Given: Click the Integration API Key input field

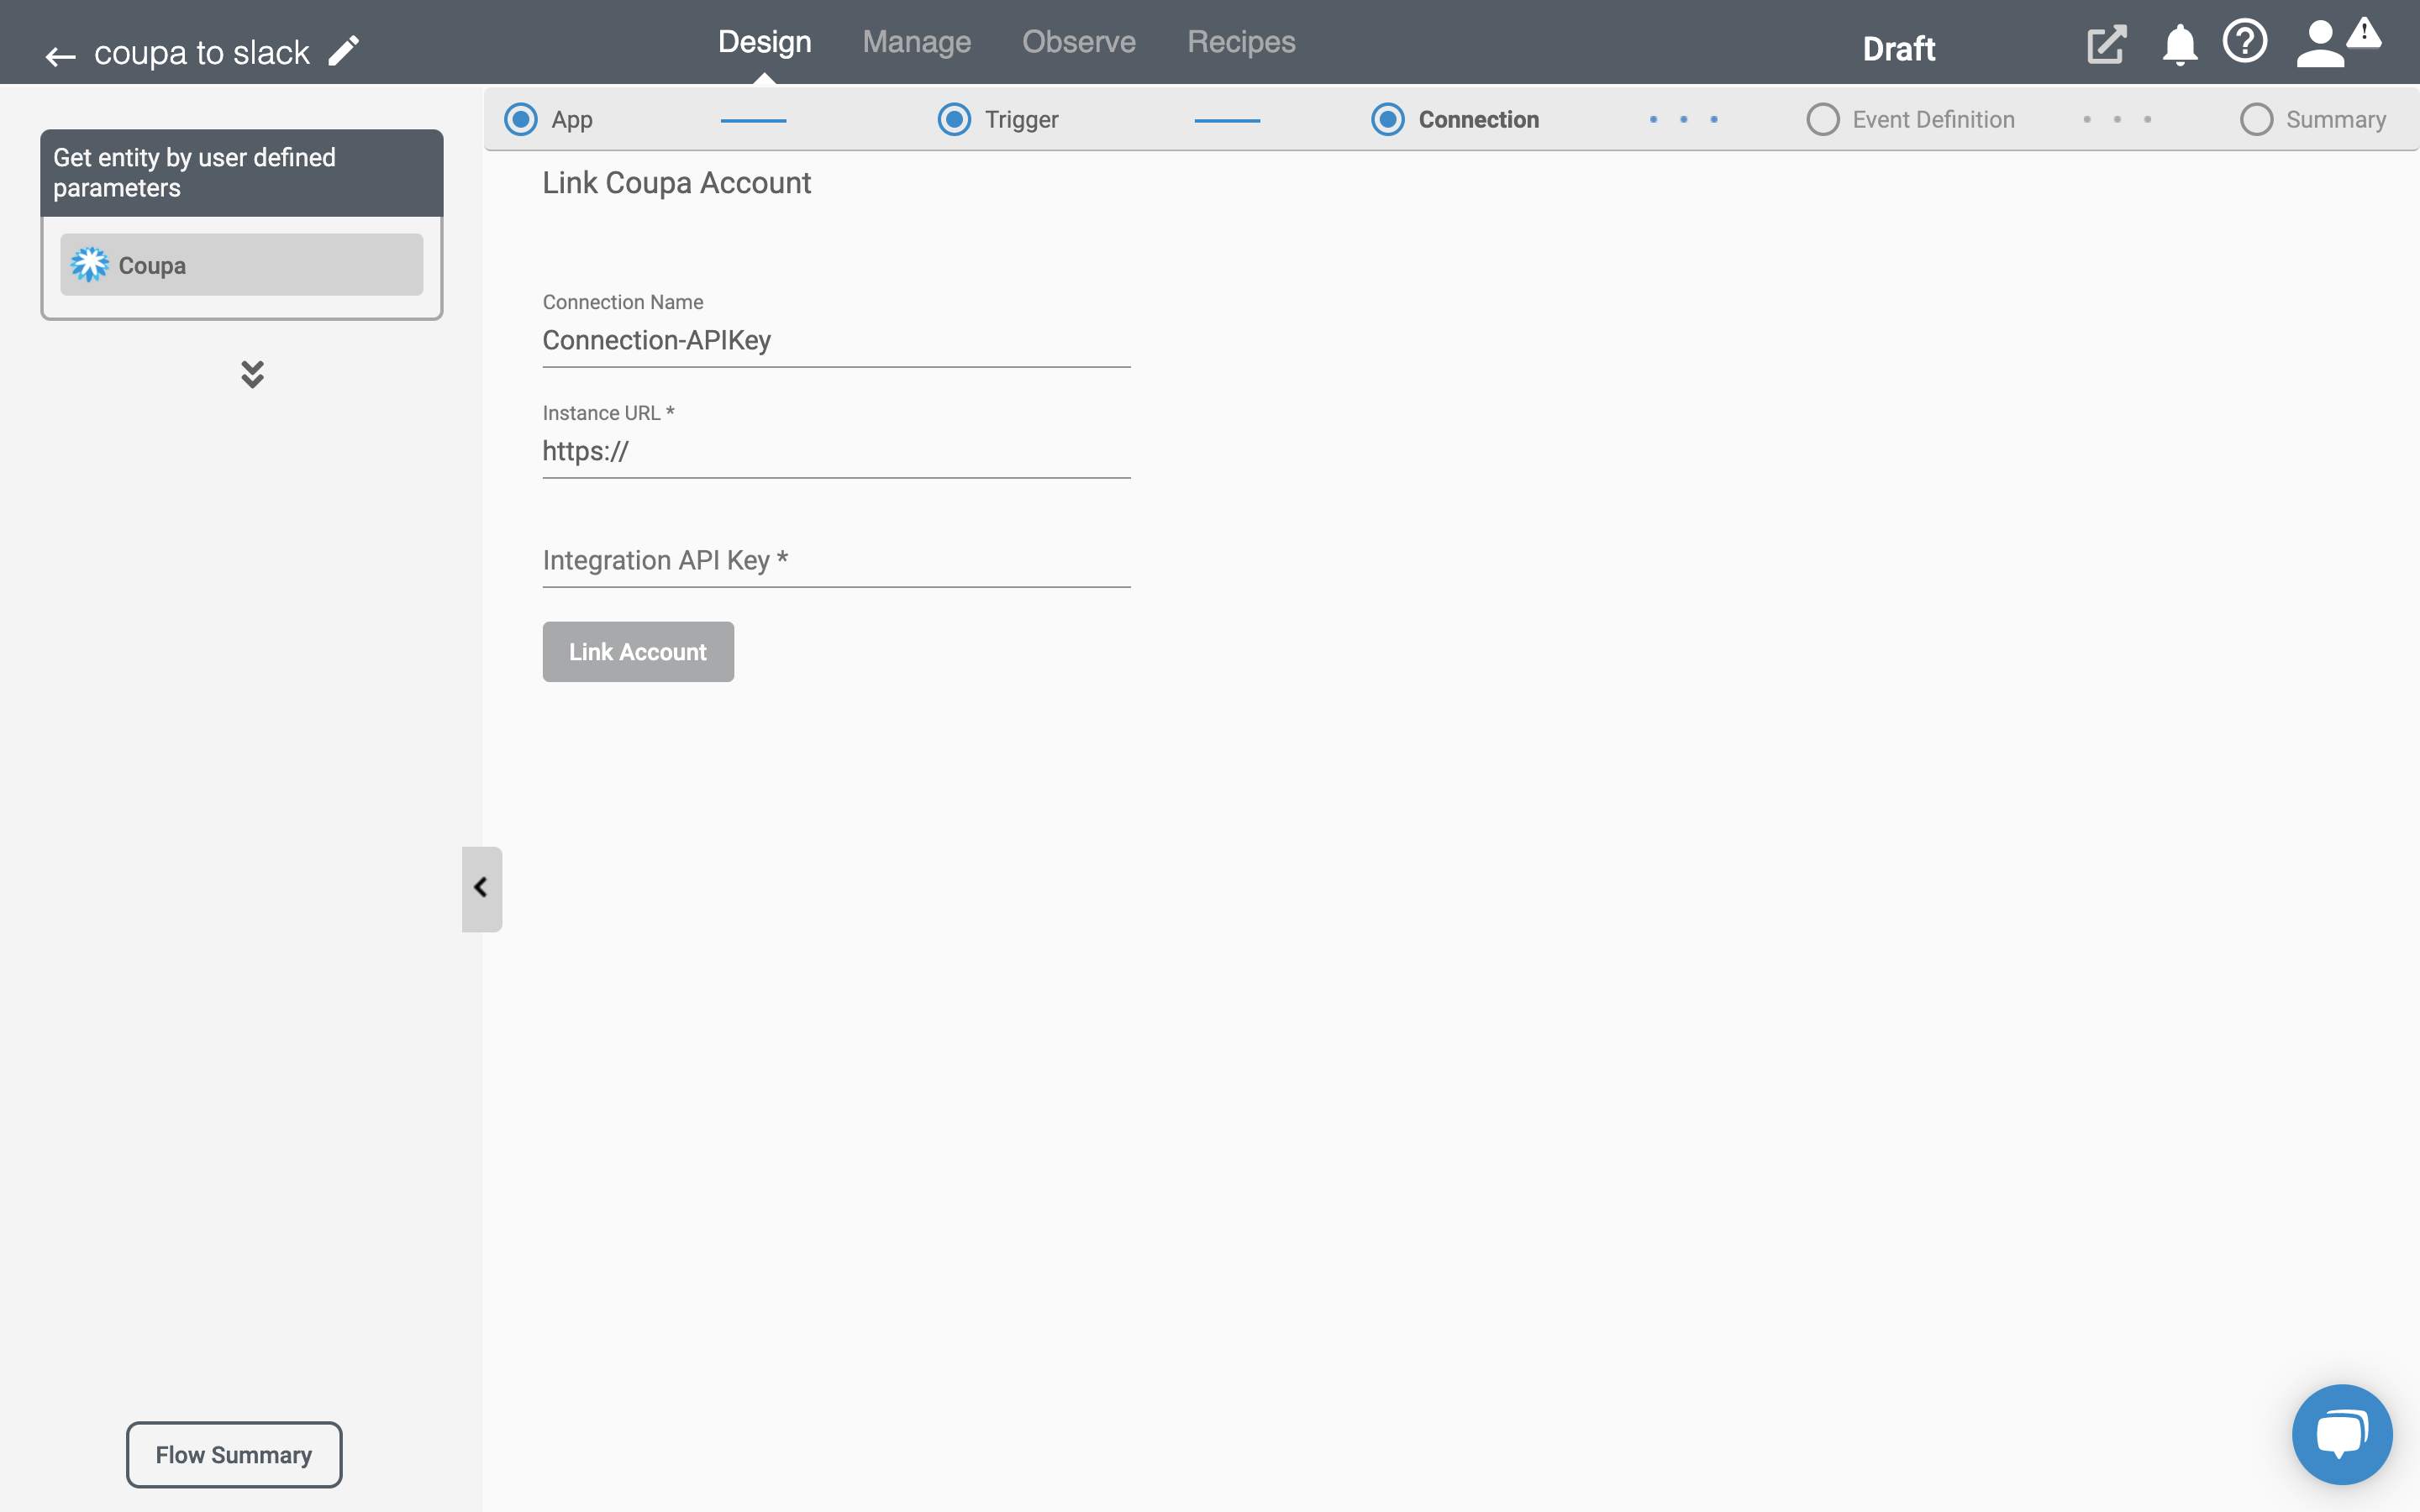Looking at the screenshot, I should 836,561.
